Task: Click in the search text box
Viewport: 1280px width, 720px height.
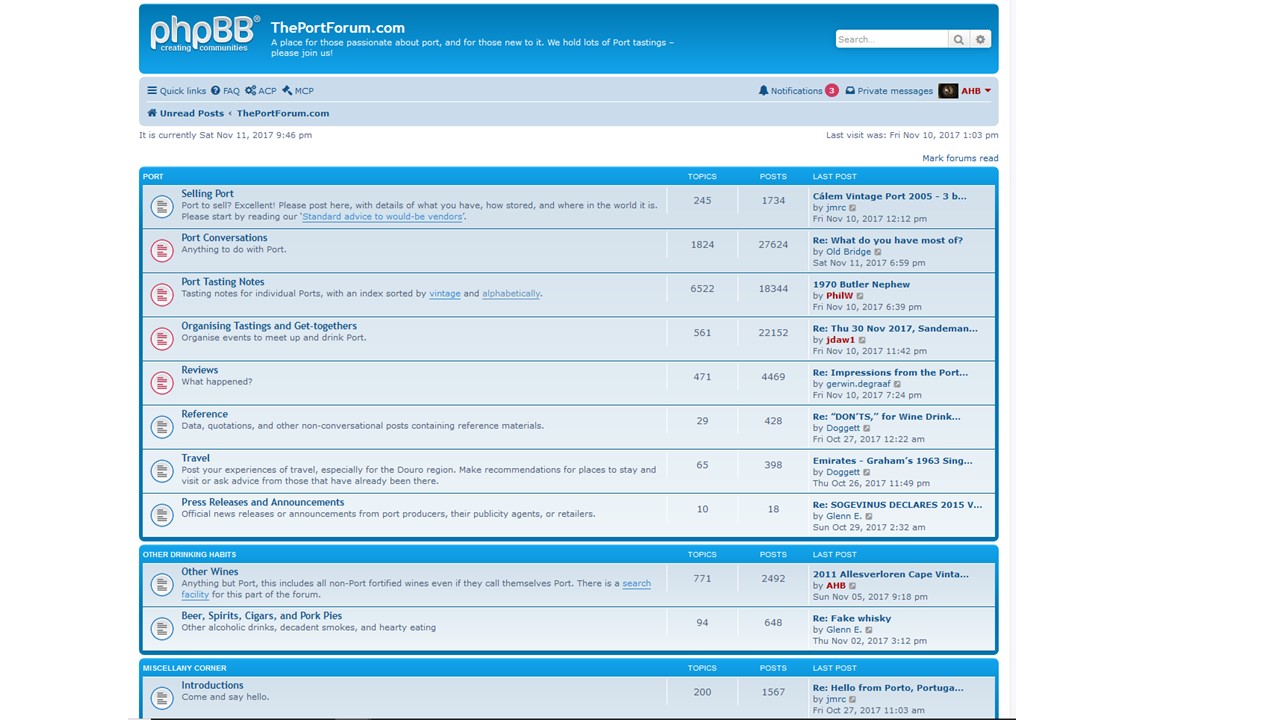Action: [890, 39]
